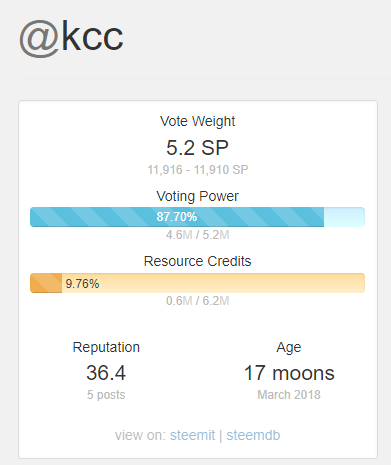391x465 pixels.
Task: Click the 5.2 SP vote weight value
Action: (197, 148)
